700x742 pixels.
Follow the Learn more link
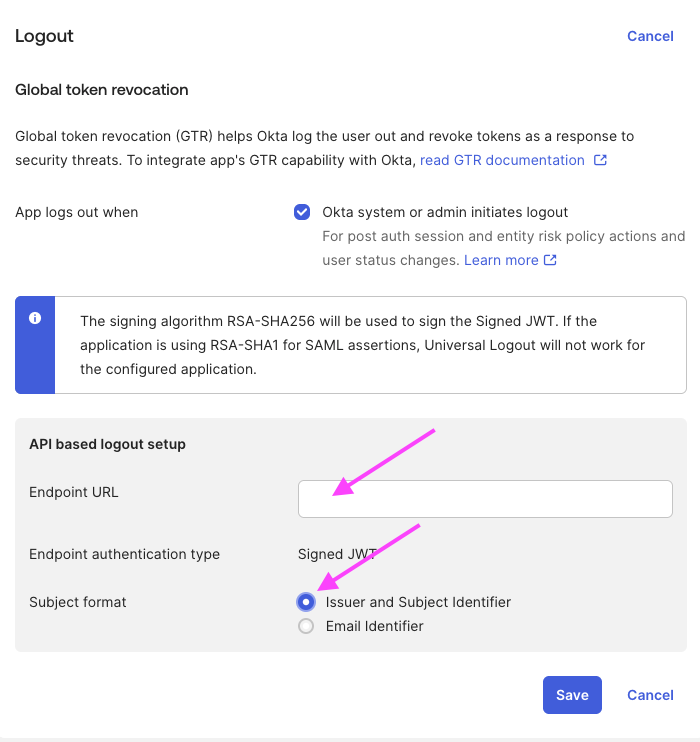(x=501, y=260)
